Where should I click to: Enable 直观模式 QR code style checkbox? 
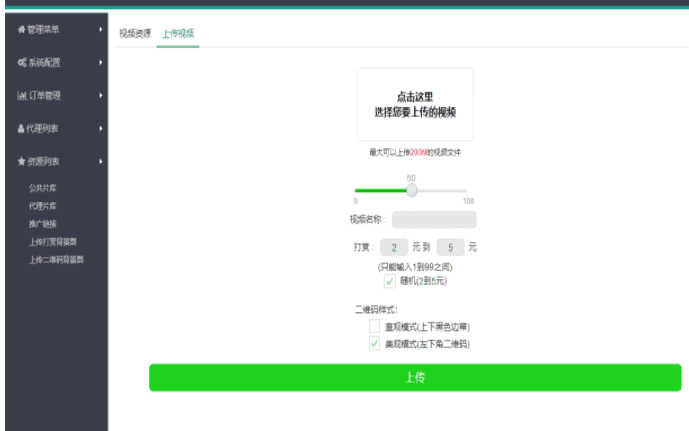coord(374,326)
